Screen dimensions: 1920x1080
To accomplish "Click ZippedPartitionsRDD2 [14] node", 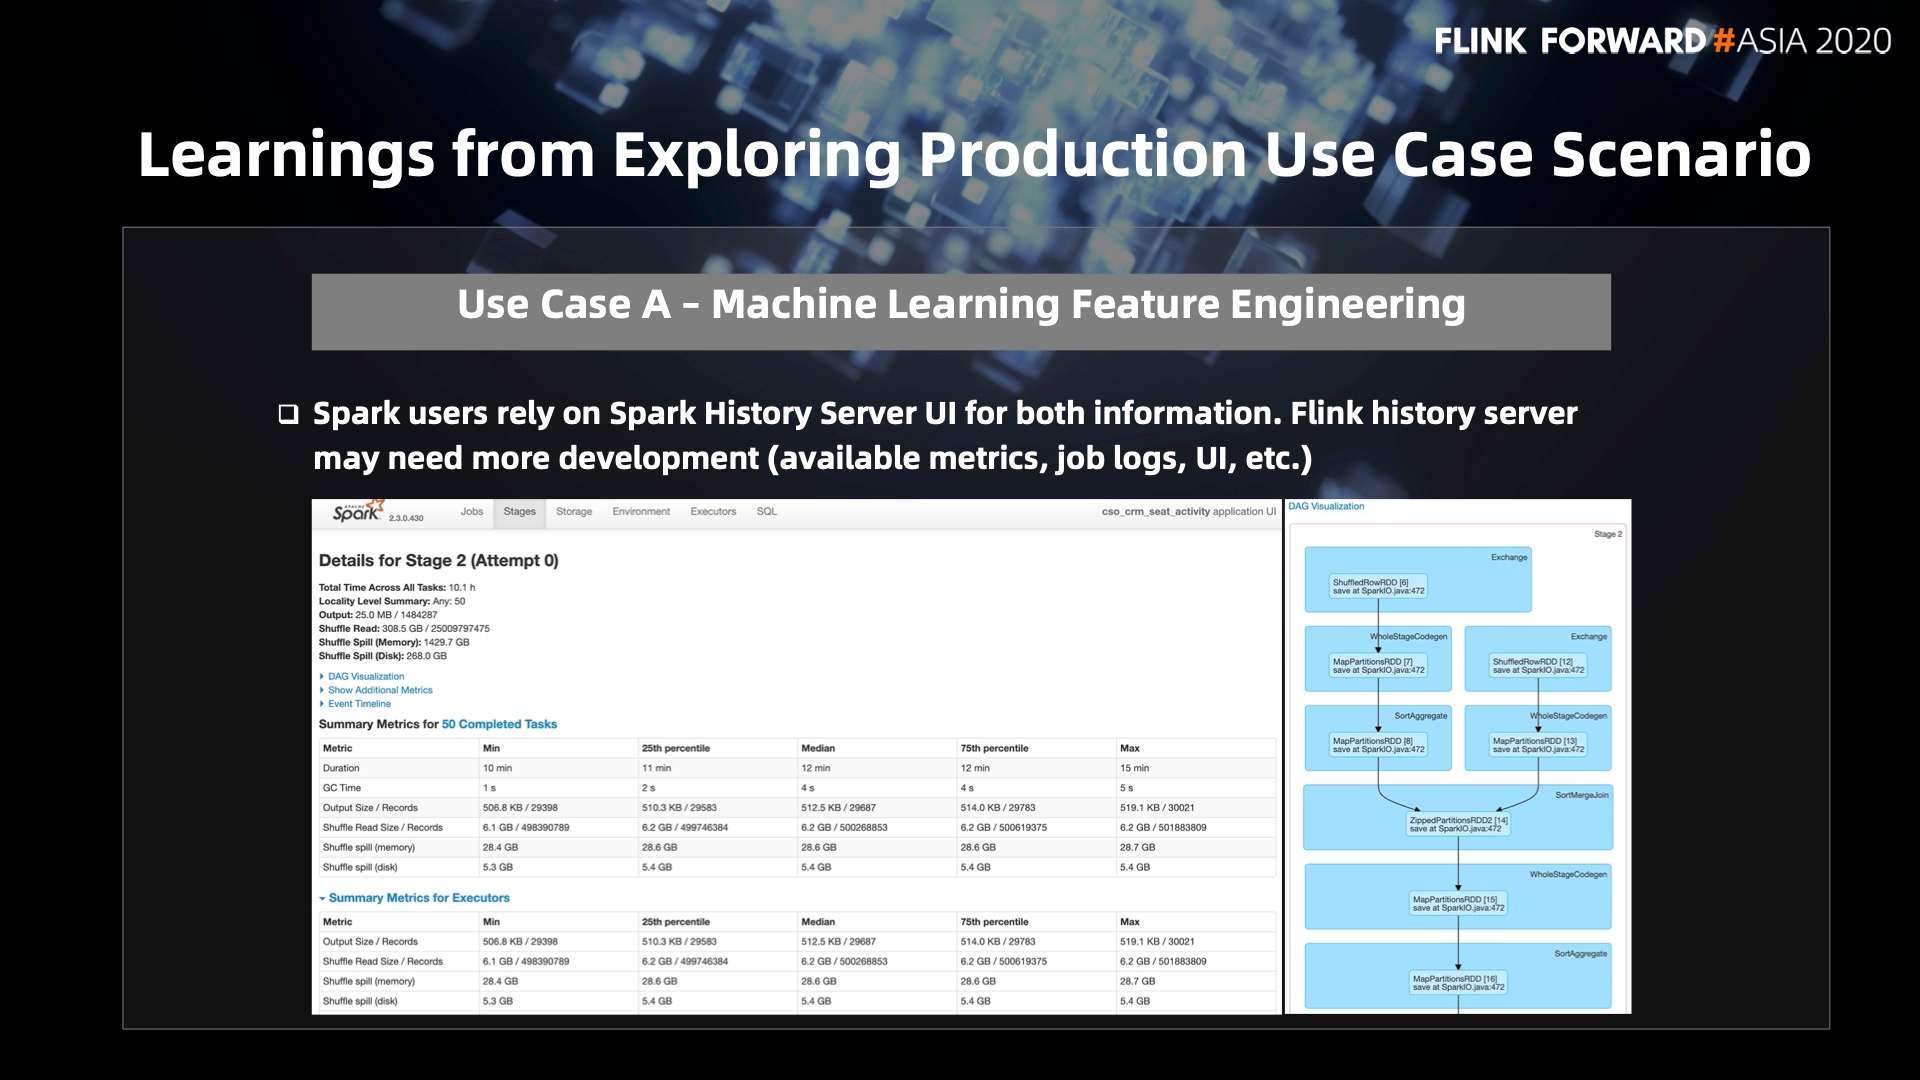I will [x=1458, y=824].
